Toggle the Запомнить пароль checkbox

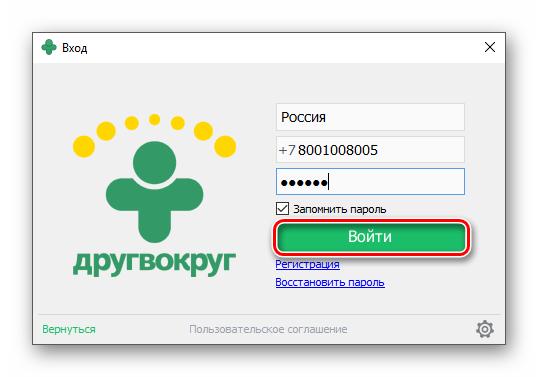tap(282, 209)
